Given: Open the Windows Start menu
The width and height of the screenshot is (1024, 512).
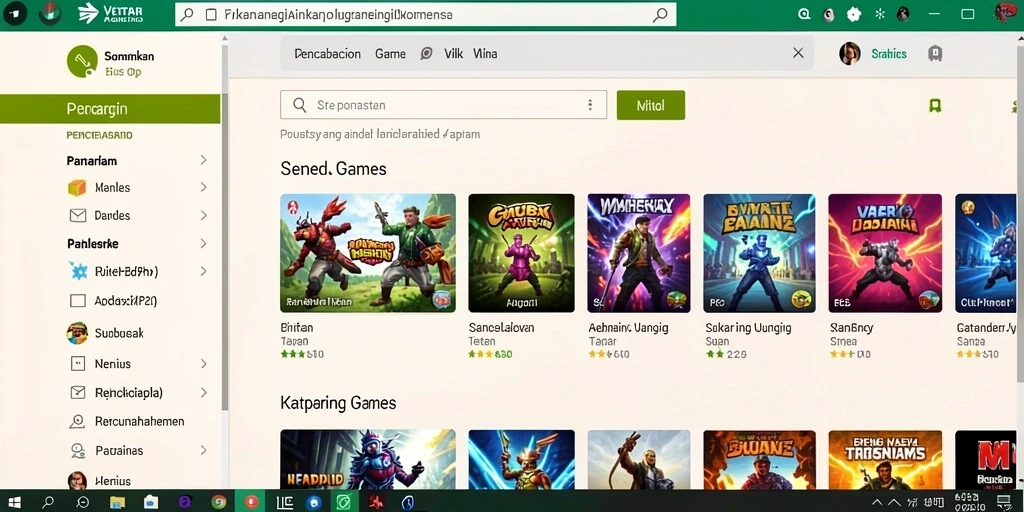Looking at the screenshot, I should click(14, 502).
